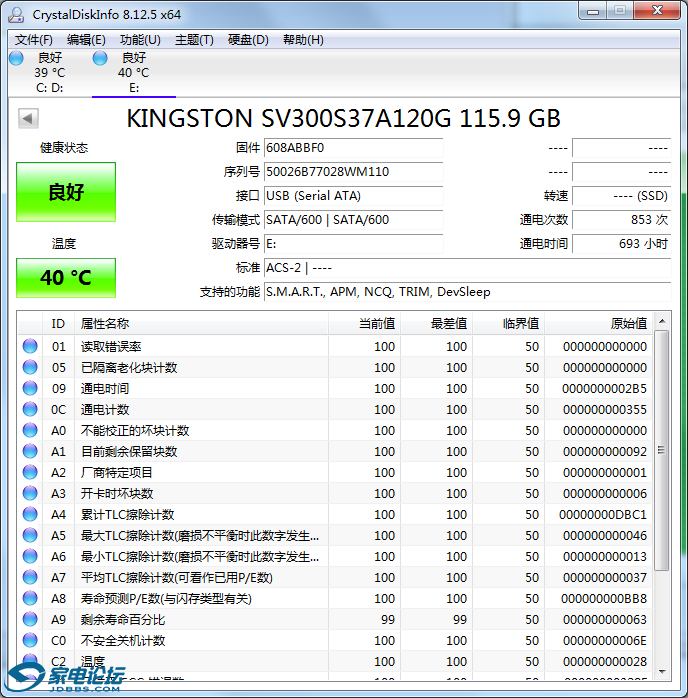The height and width of the screenshot is (698, 688).
Task: Sort by the 原始值 column header
Action: click(599, 324)
